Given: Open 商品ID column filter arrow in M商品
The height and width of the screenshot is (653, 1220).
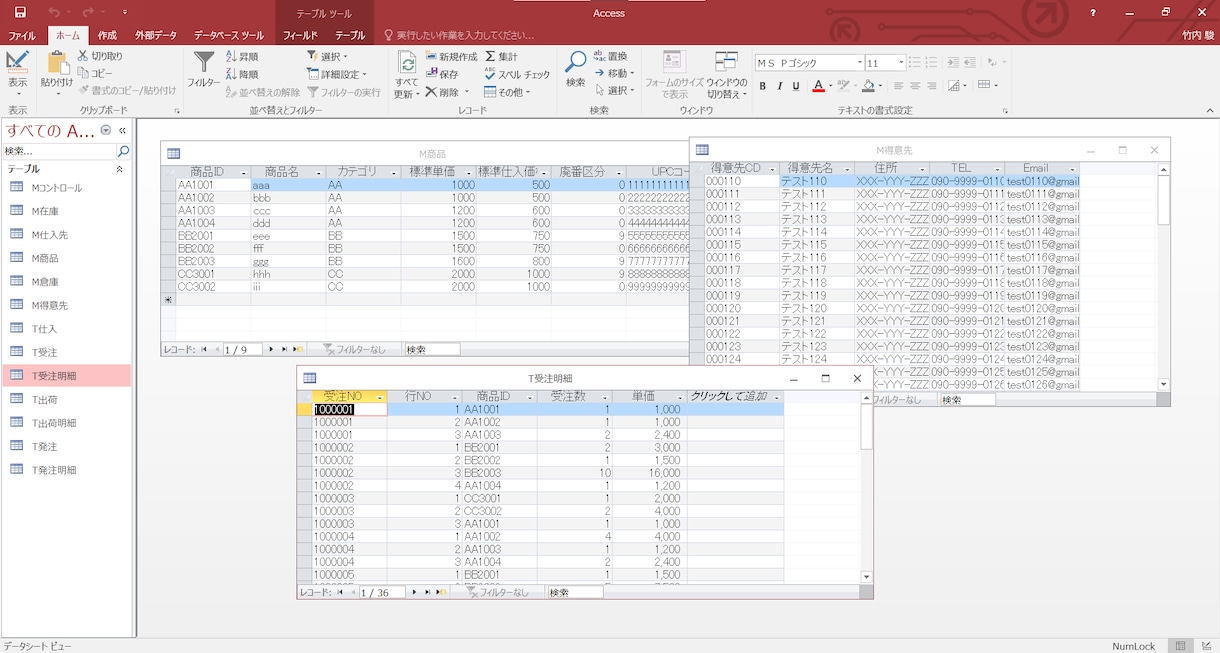Looking at the screenshot, I should [x=244, y=172].
